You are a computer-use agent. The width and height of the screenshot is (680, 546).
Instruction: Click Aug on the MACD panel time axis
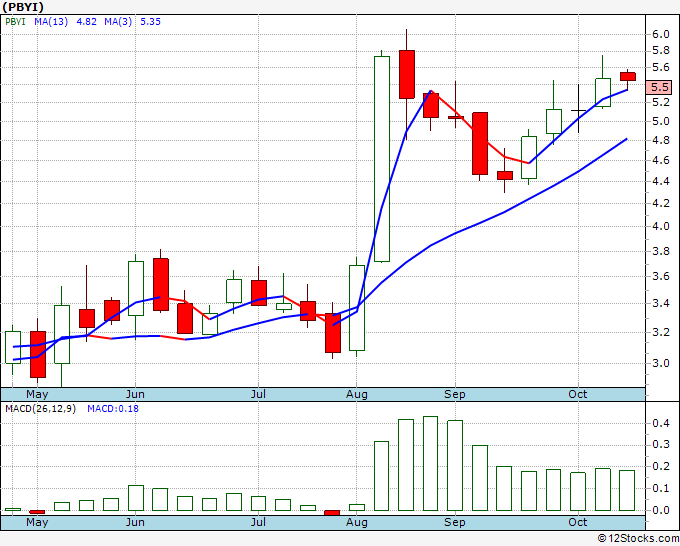356,523
